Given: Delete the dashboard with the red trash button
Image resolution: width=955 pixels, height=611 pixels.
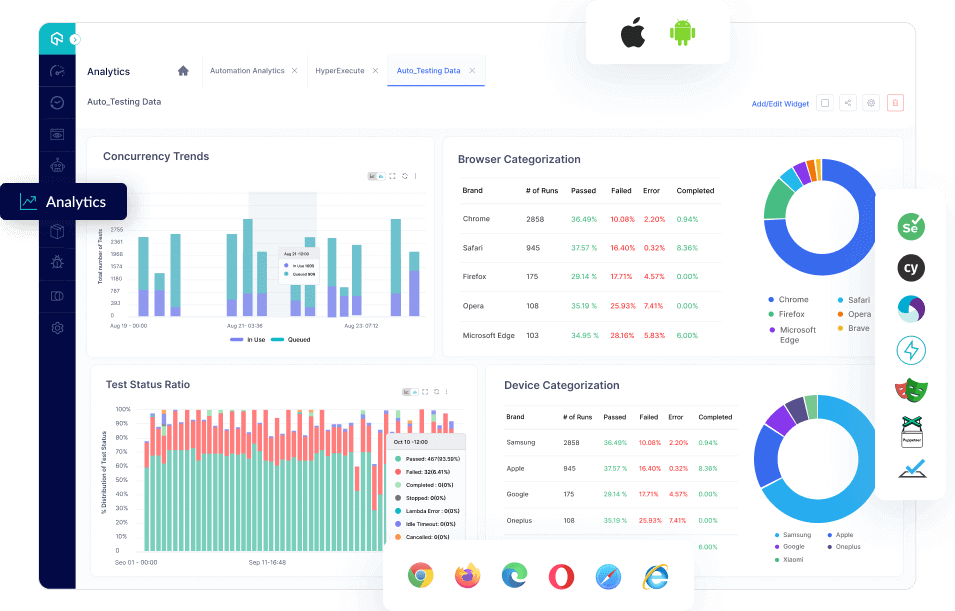Looking at the screenshot, I should [x=895, y=102].
